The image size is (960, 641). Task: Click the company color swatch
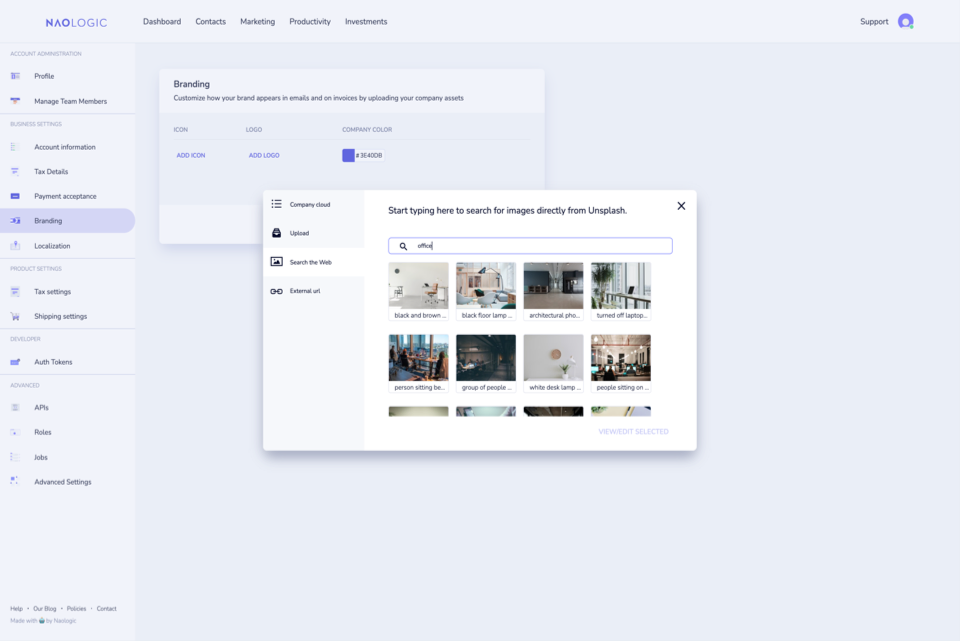(x=348, y=156)
